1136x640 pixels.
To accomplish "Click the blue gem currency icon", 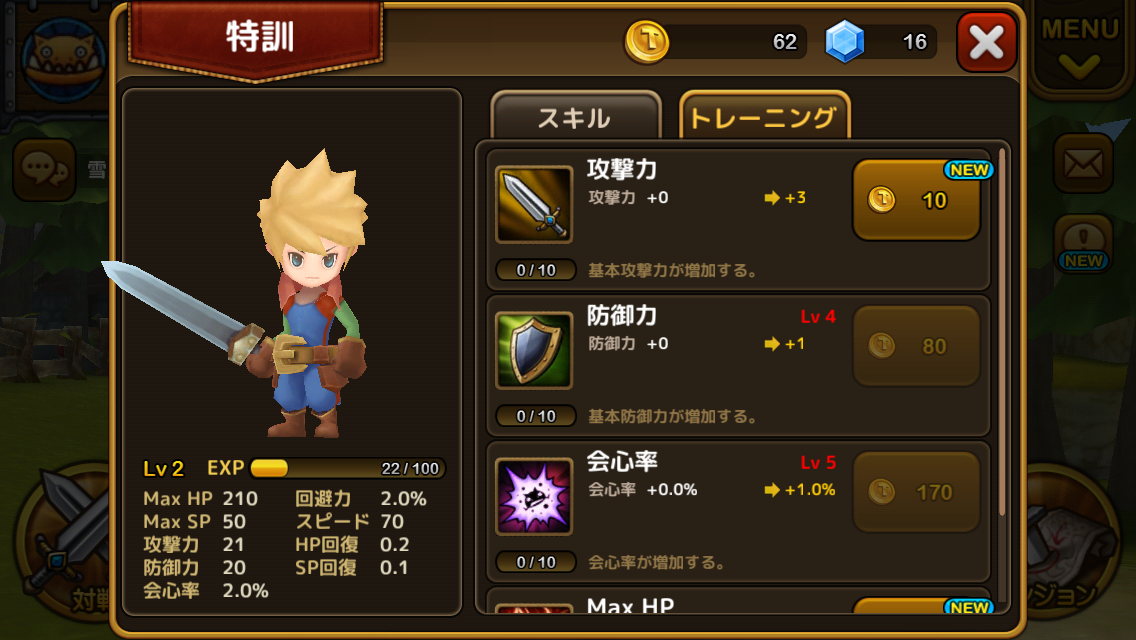I will tap(845, 41).
